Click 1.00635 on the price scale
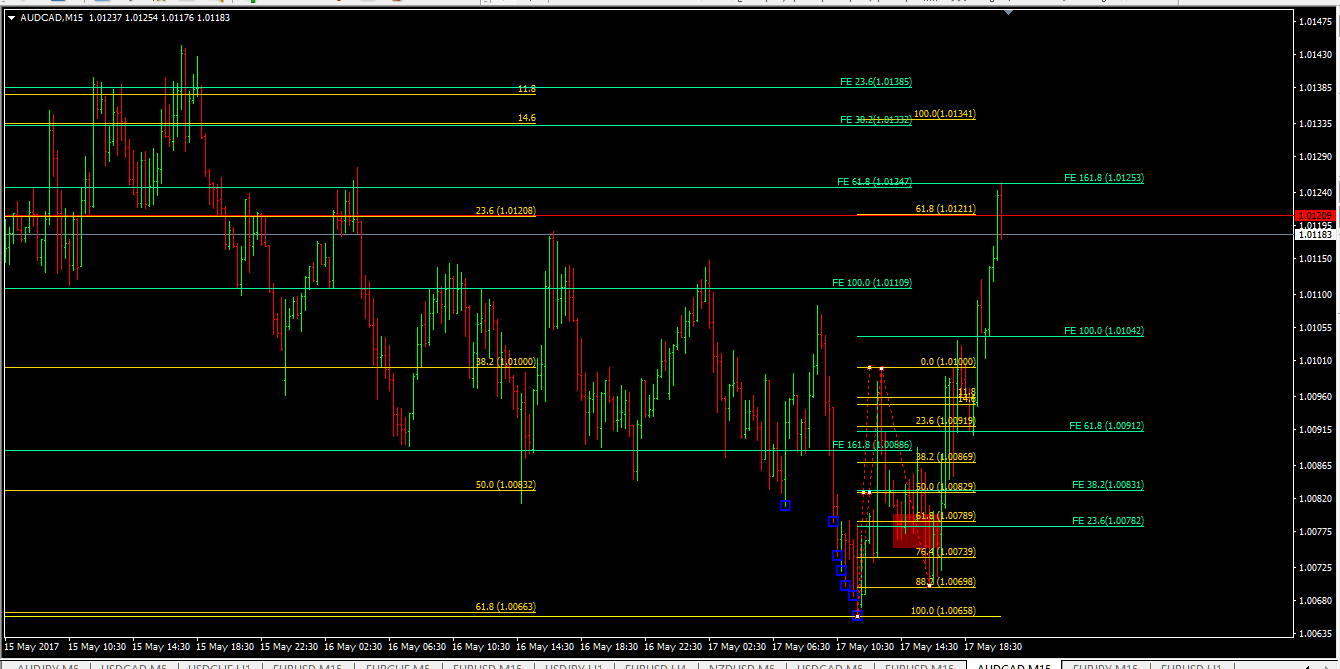1340x669 pixels. pyautogui.click(x=1315, y=633)
